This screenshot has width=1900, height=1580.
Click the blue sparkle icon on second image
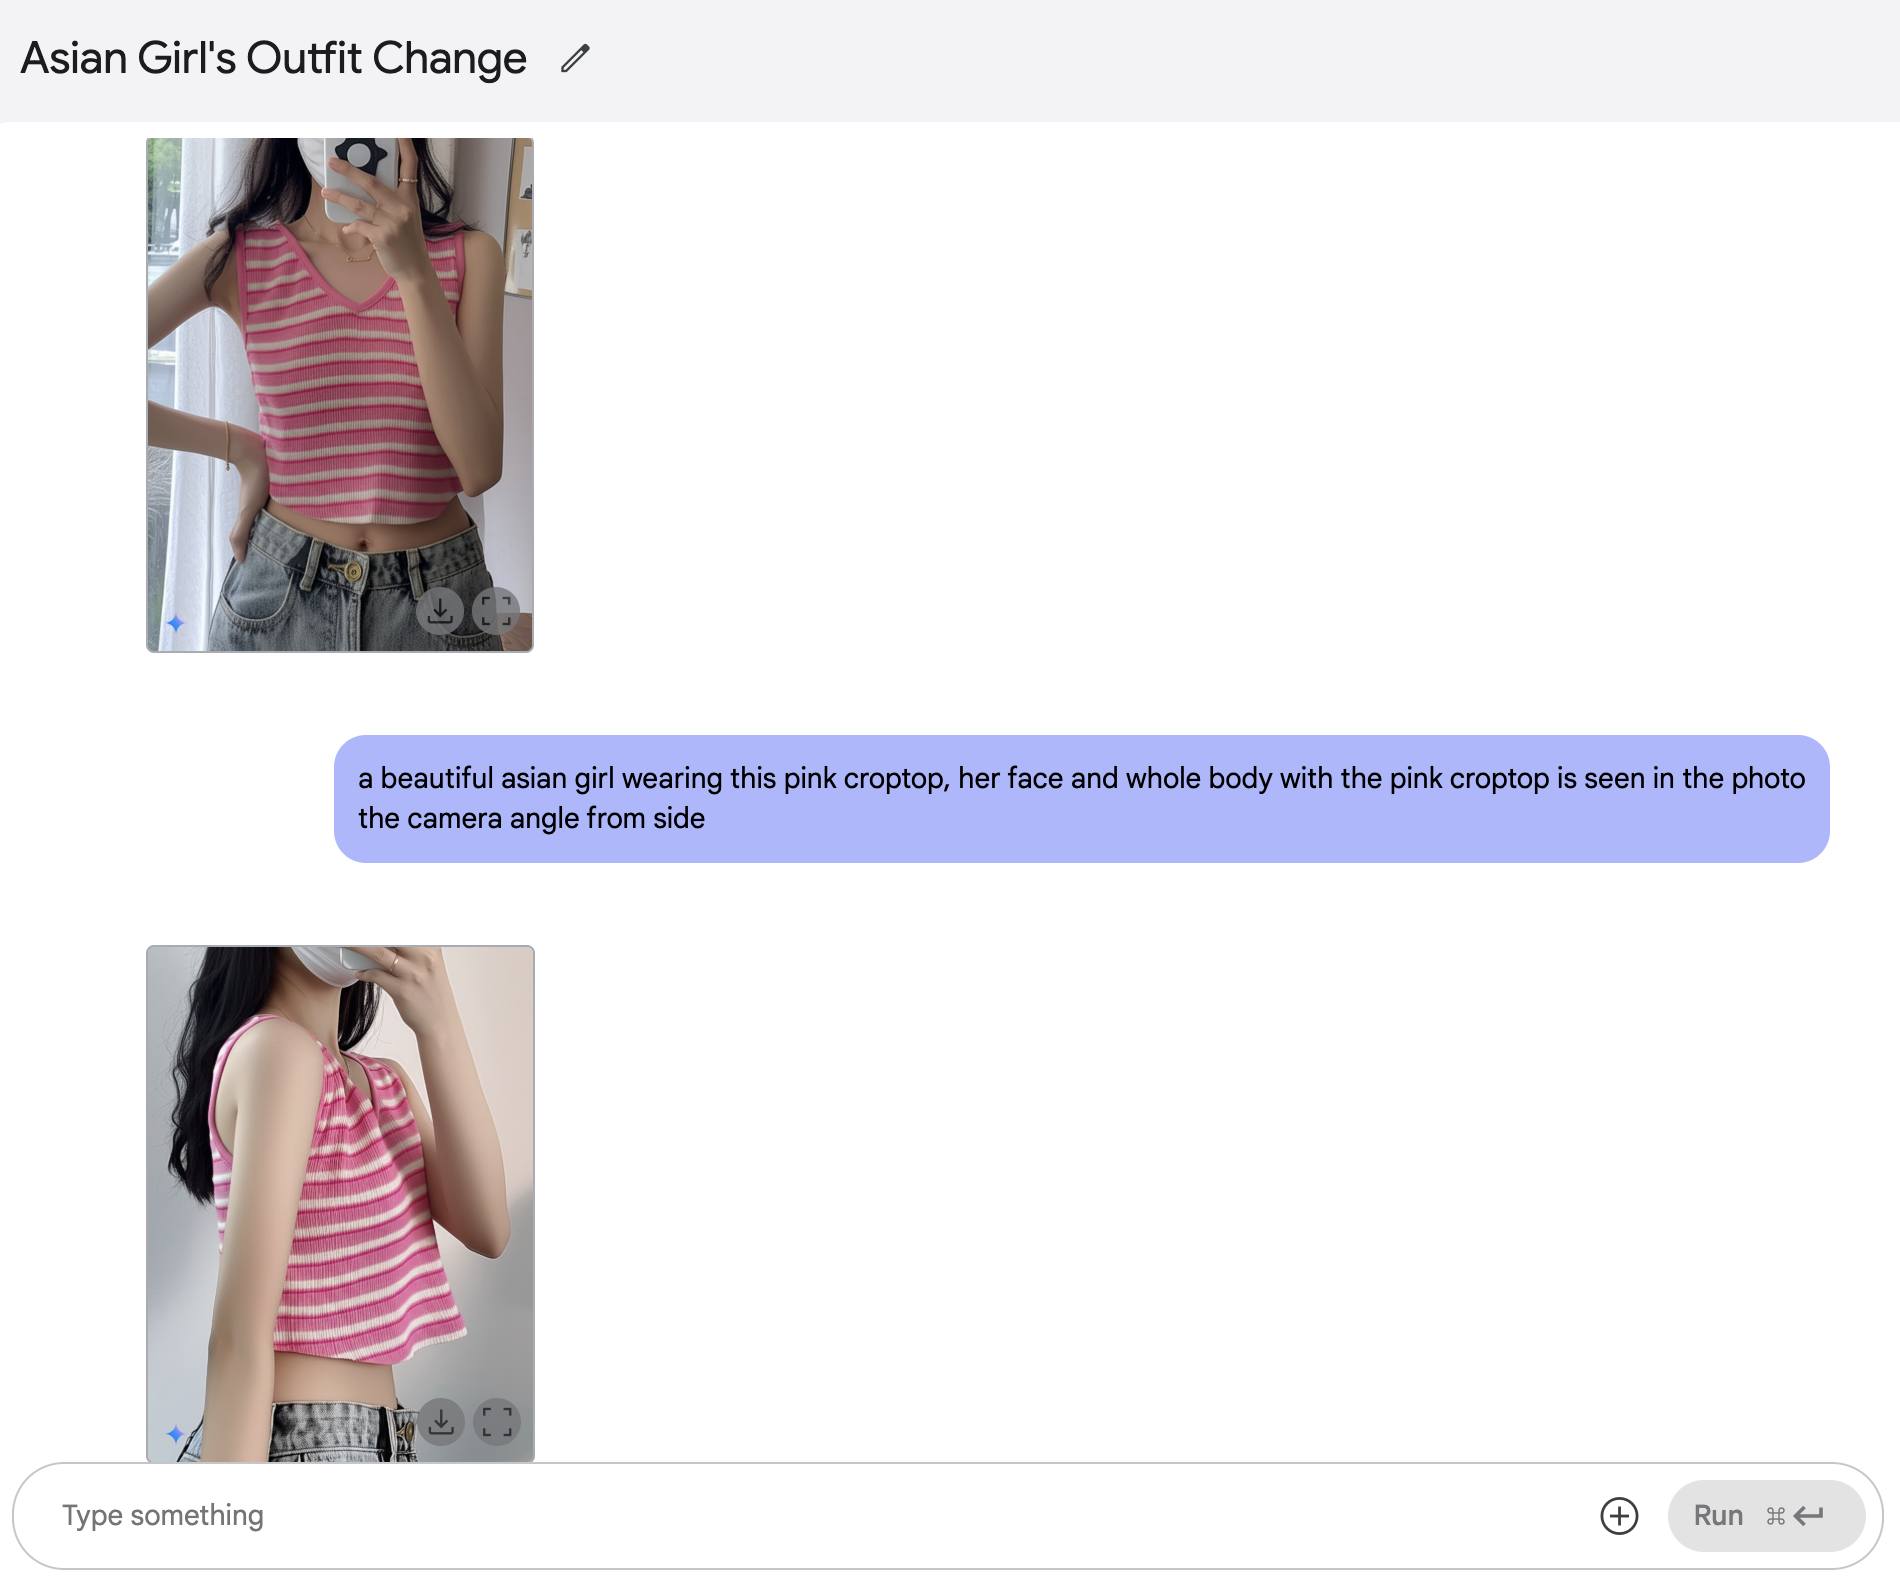tap(176, 1434)
